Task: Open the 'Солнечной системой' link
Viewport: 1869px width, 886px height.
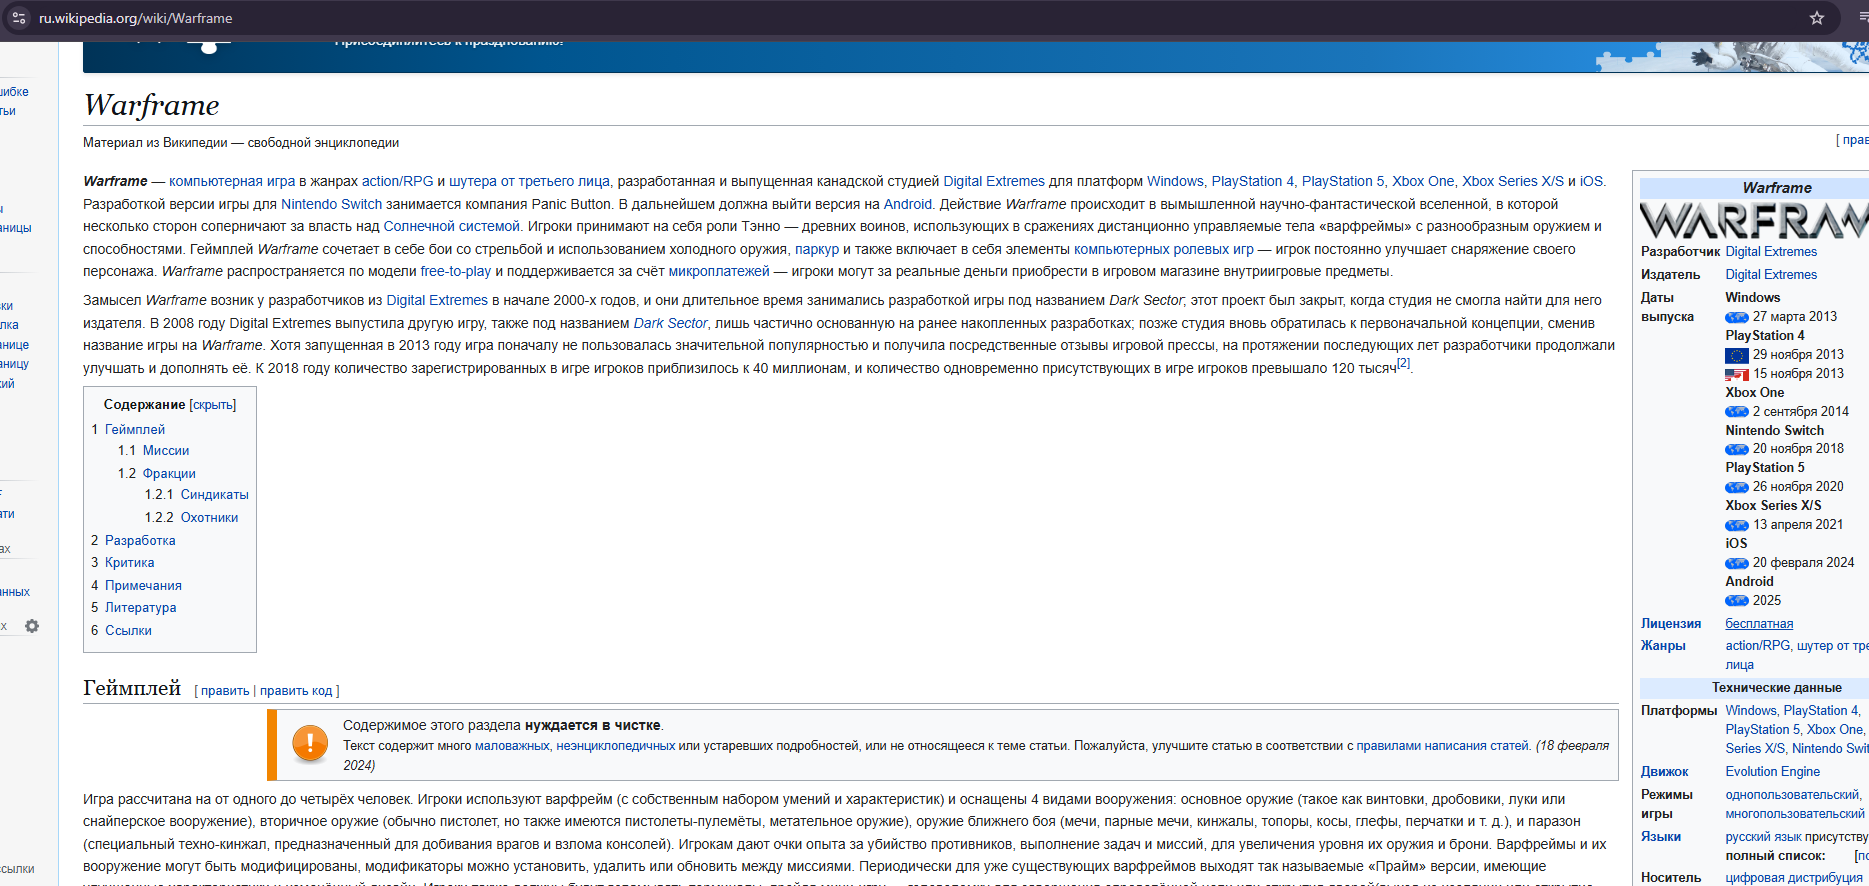Action: pyautogui.click(x=452, y=227)
